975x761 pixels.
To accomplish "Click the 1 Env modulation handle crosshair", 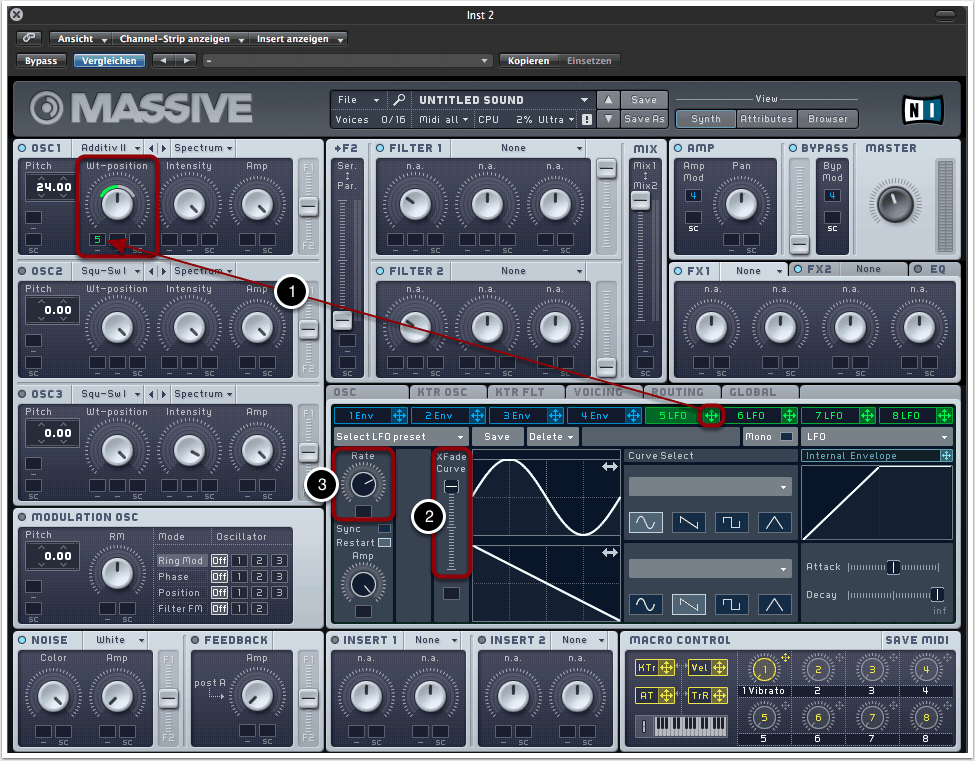I will click(400, 415).
